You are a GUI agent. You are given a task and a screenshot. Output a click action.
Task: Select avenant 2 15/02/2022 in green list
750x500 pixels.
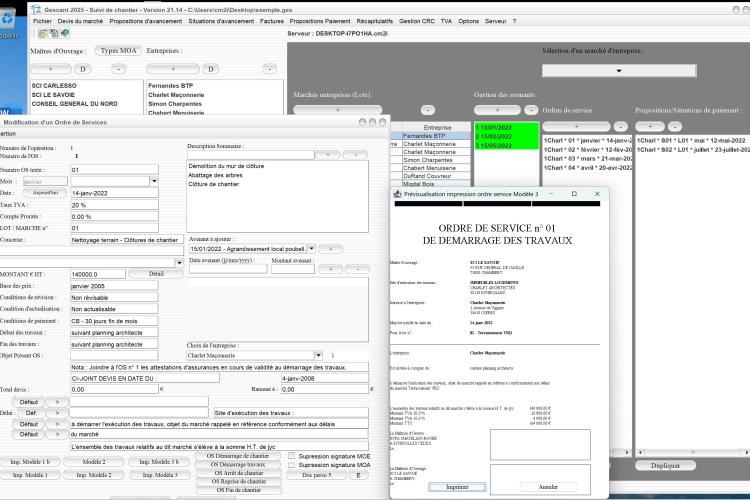[x=506, y=137]
